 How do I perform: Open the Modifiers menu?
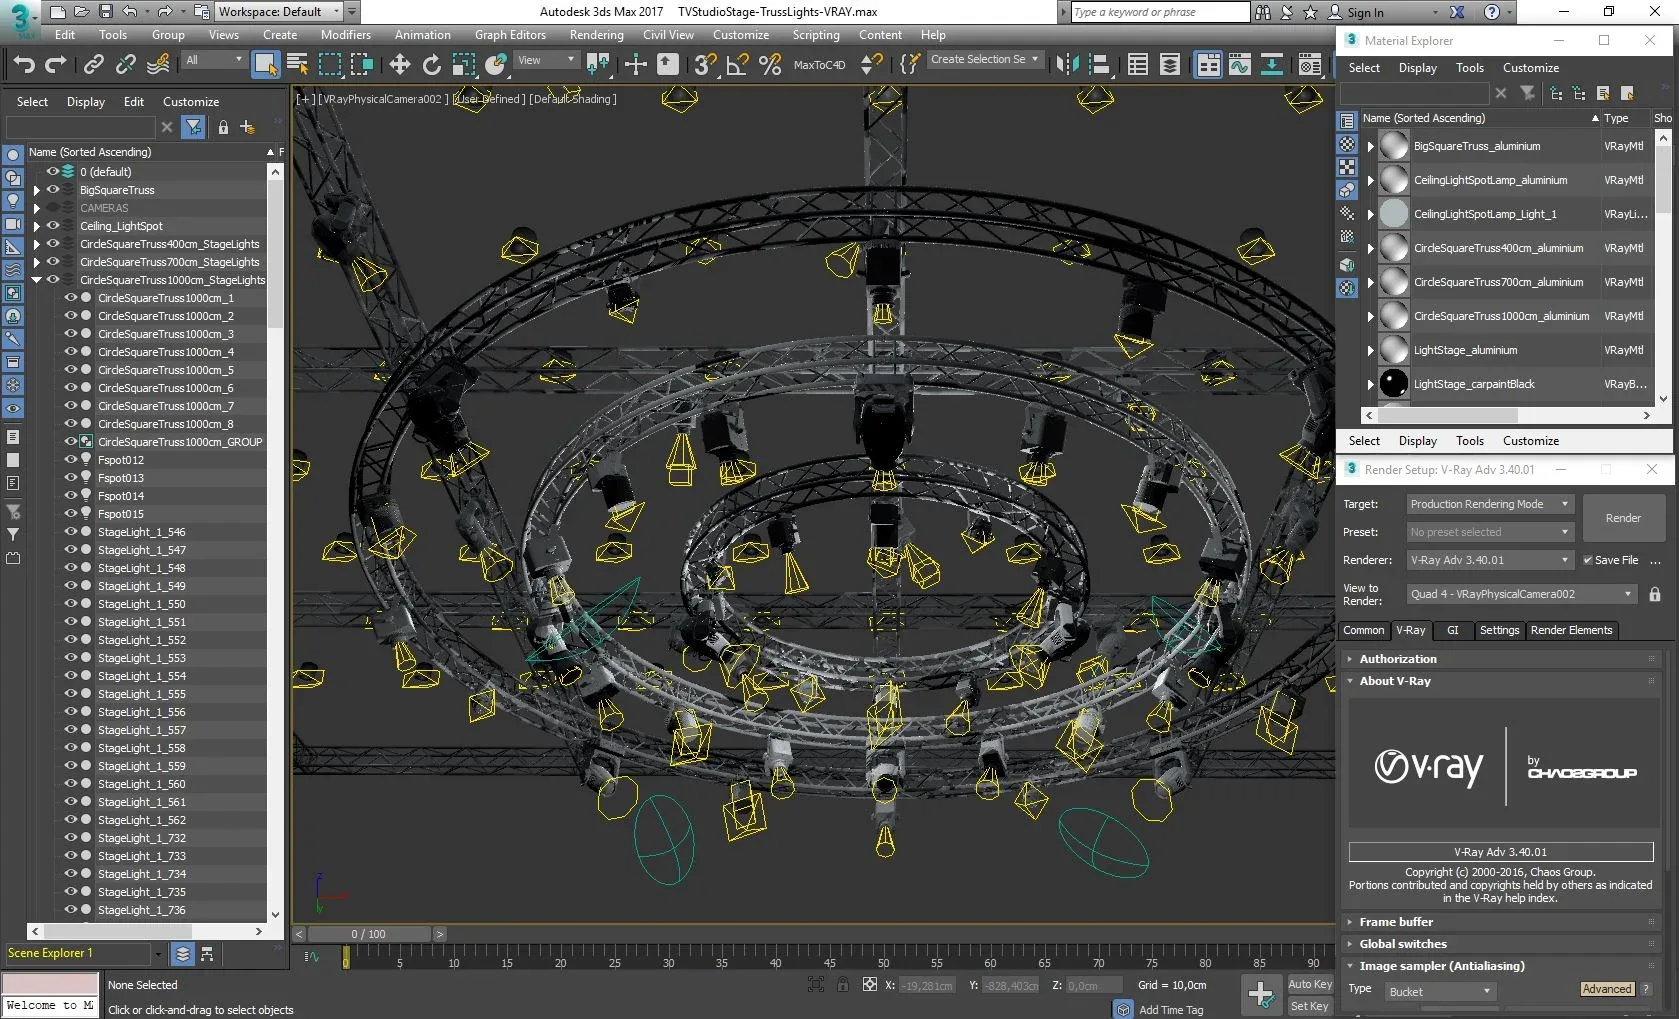pyautogui.click(x=346, y=35)
